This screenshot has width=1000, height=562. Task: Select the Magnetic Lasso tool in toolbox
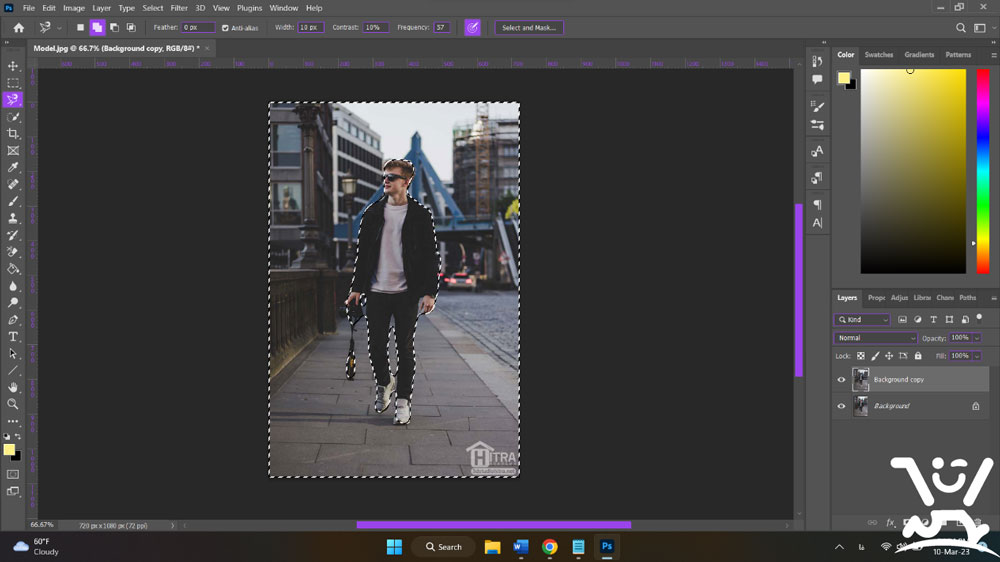tap(13, 100)
